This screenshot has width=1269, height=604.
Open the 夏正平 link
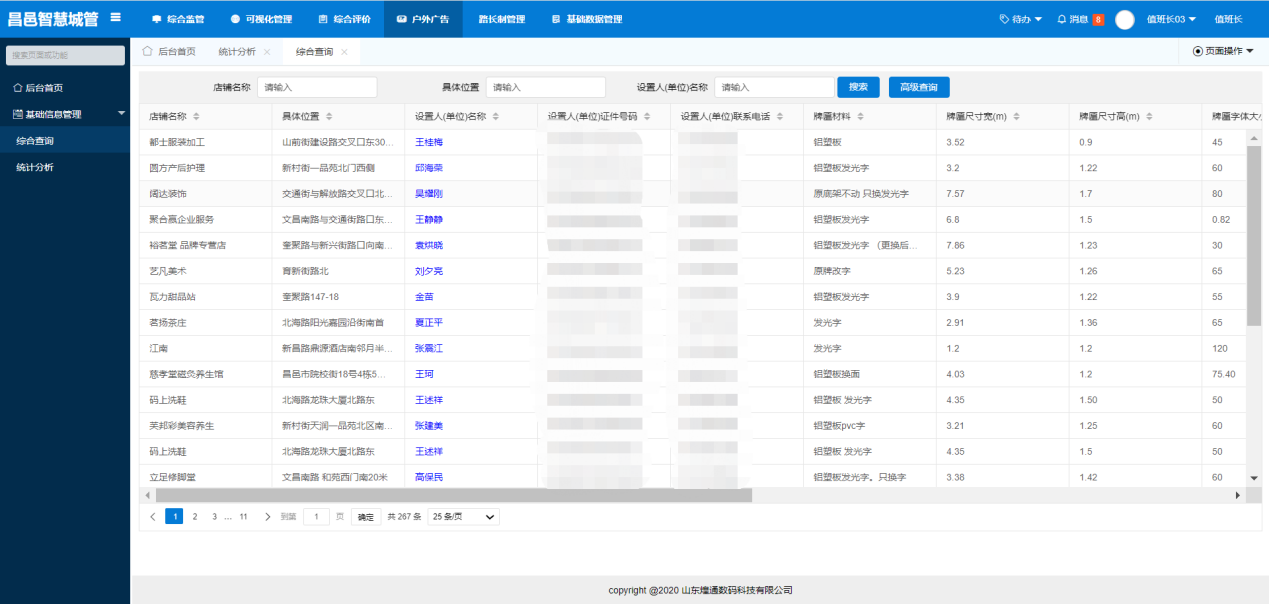428,323
